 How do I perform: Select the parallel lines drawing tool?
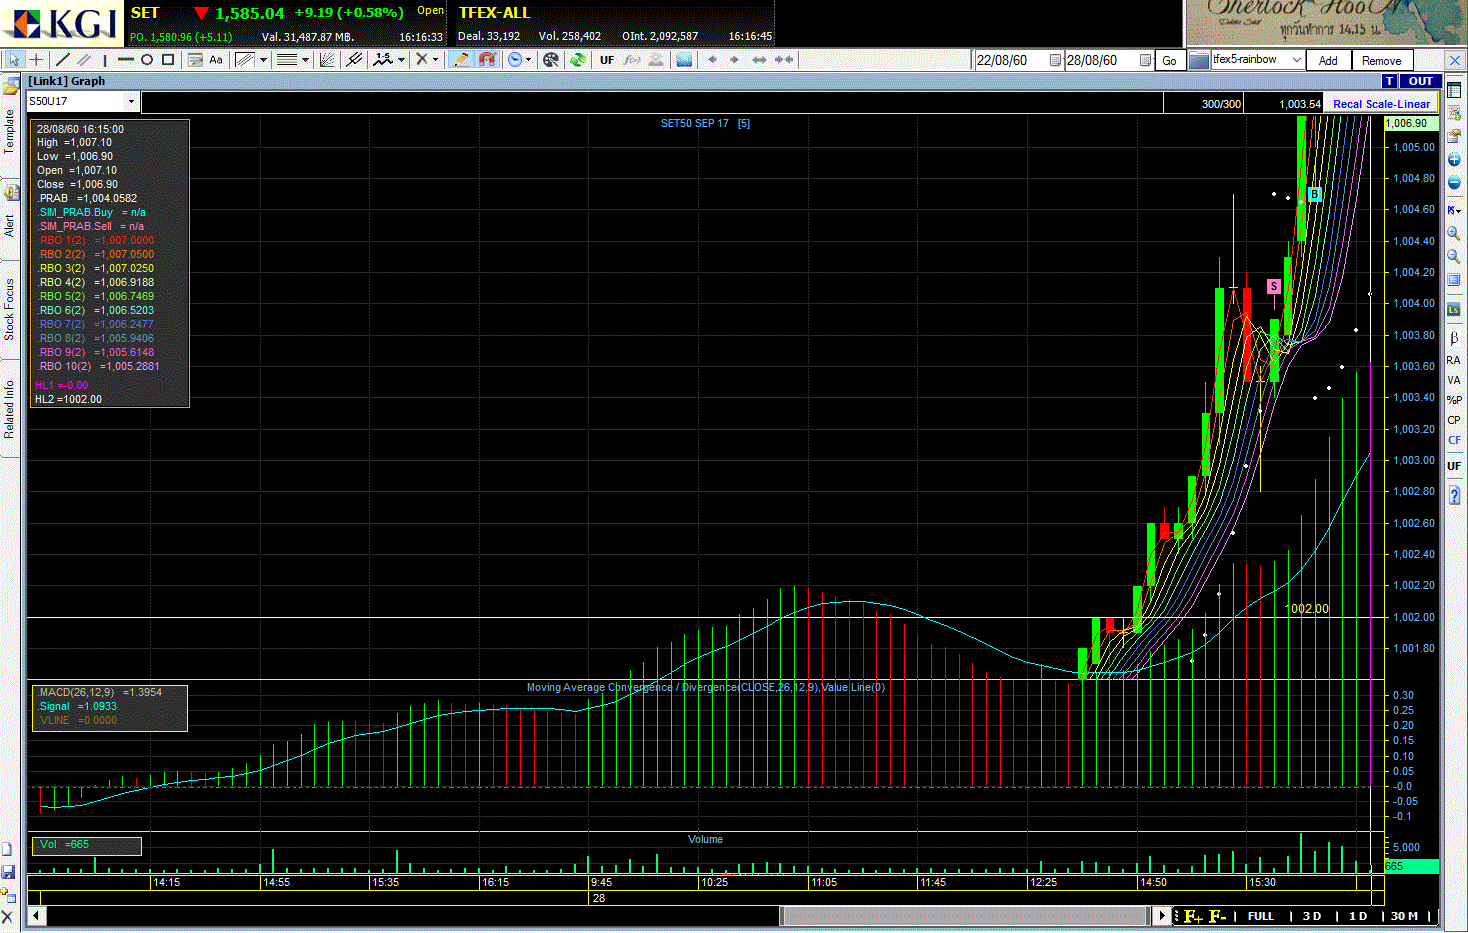tap(84, 60)
